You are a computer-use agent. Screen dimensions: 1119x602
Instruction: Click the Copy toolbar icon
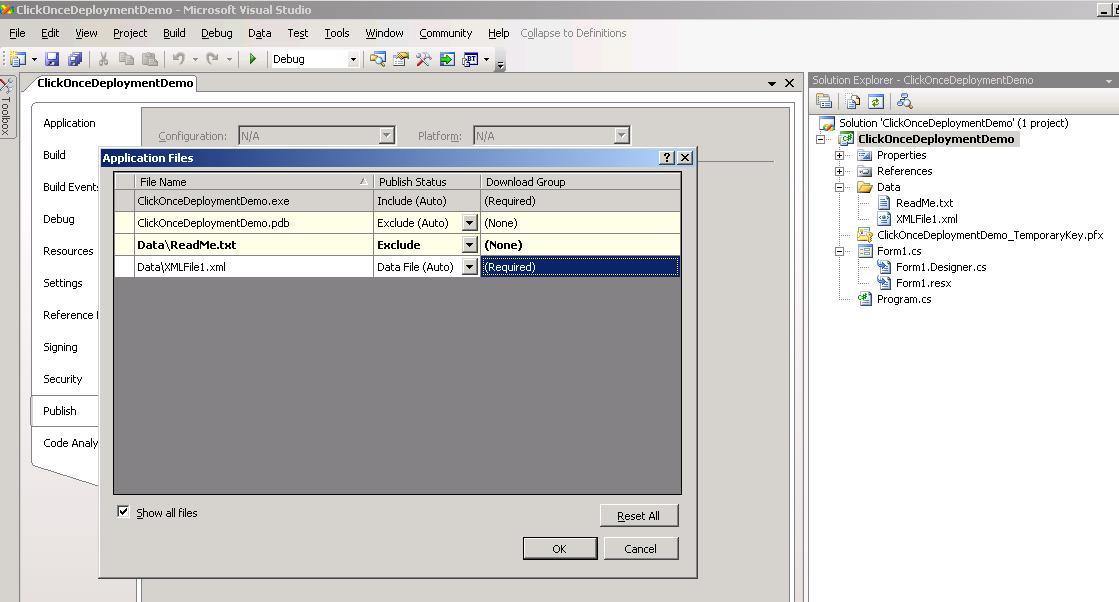point(126,59)
